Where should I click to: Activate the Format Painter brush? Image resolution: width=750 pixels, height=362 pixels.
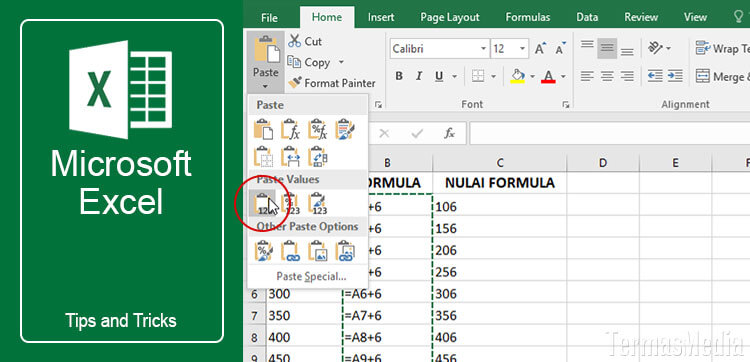(x=331, y=83)
